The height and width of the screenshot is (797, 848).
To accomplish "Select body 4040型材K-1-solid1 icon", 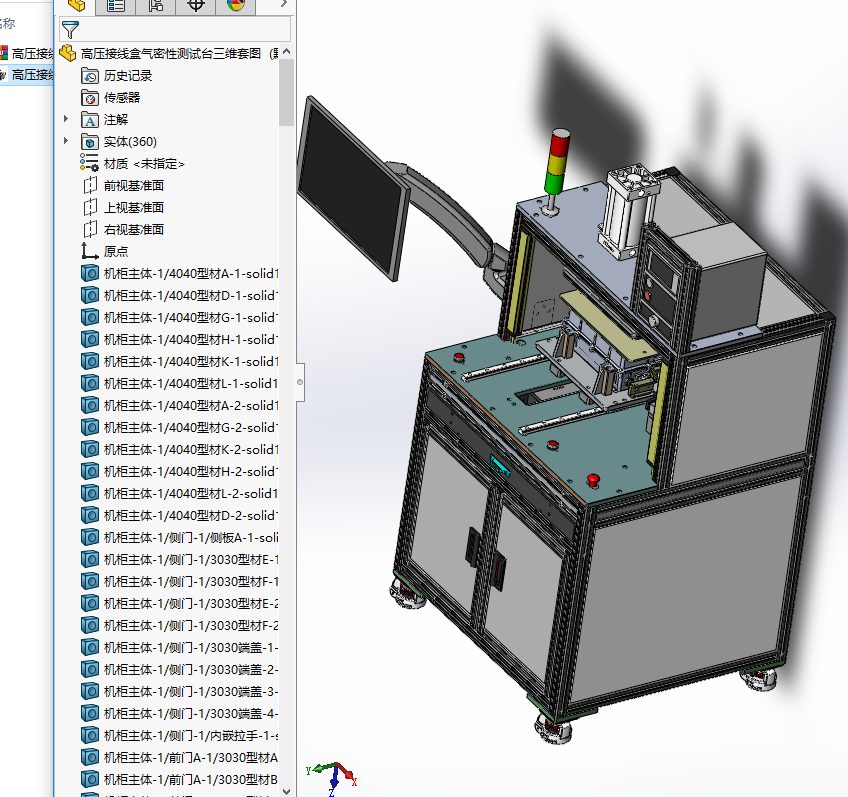I will pos(90,362).
